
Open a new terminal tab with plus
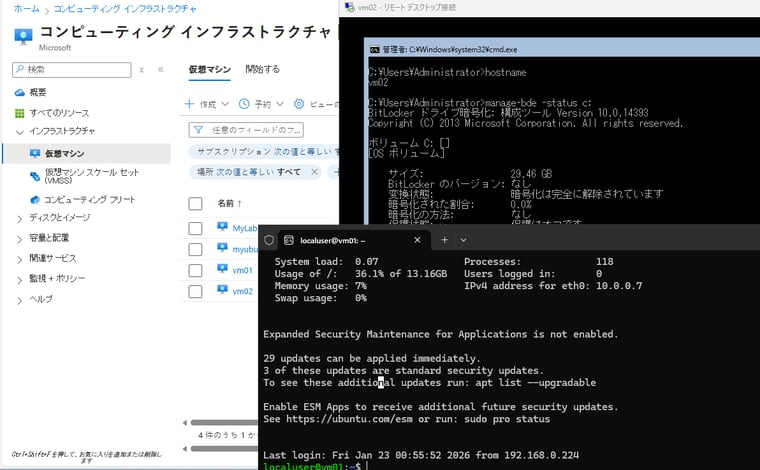444,240
